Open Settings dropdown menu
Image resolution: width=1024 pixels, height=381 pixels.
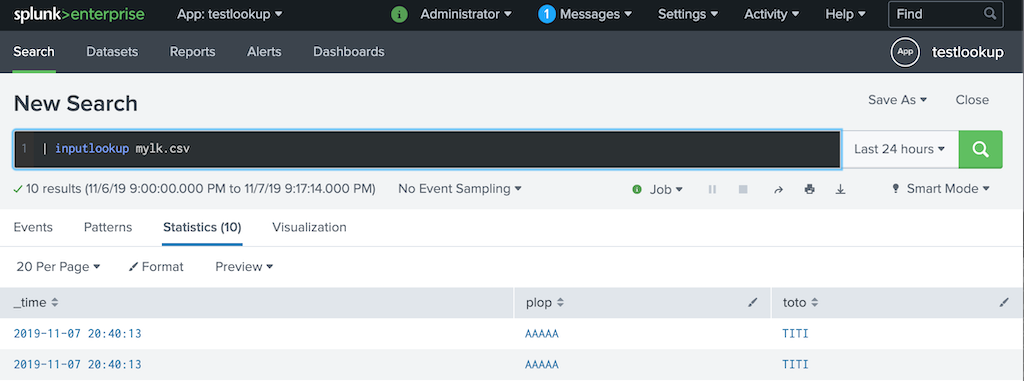point(688,14)
